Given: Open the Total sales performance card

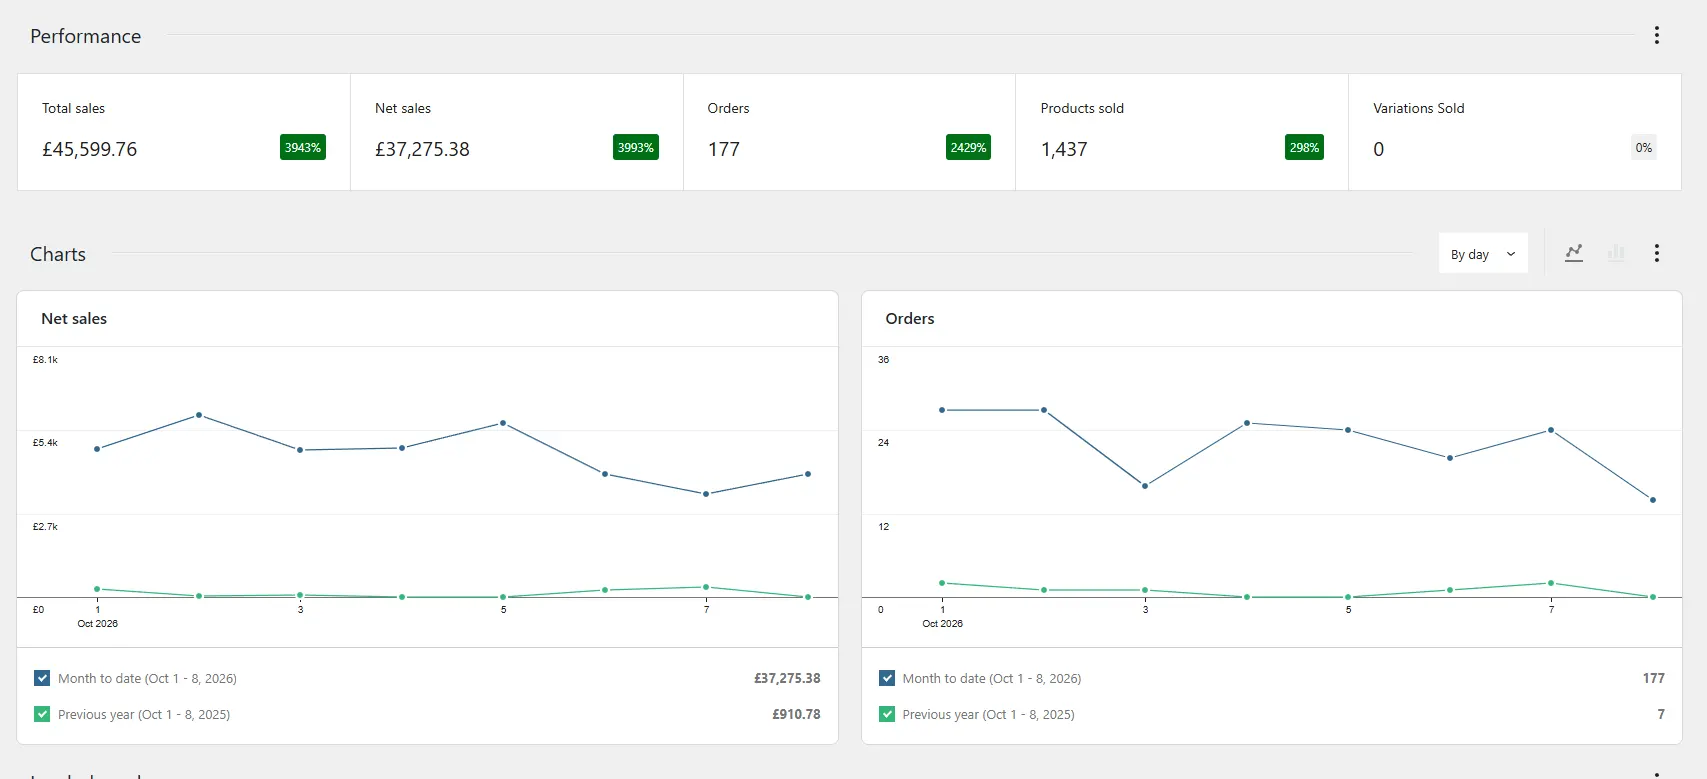Looking at the screenshot, I should point(184,132).
